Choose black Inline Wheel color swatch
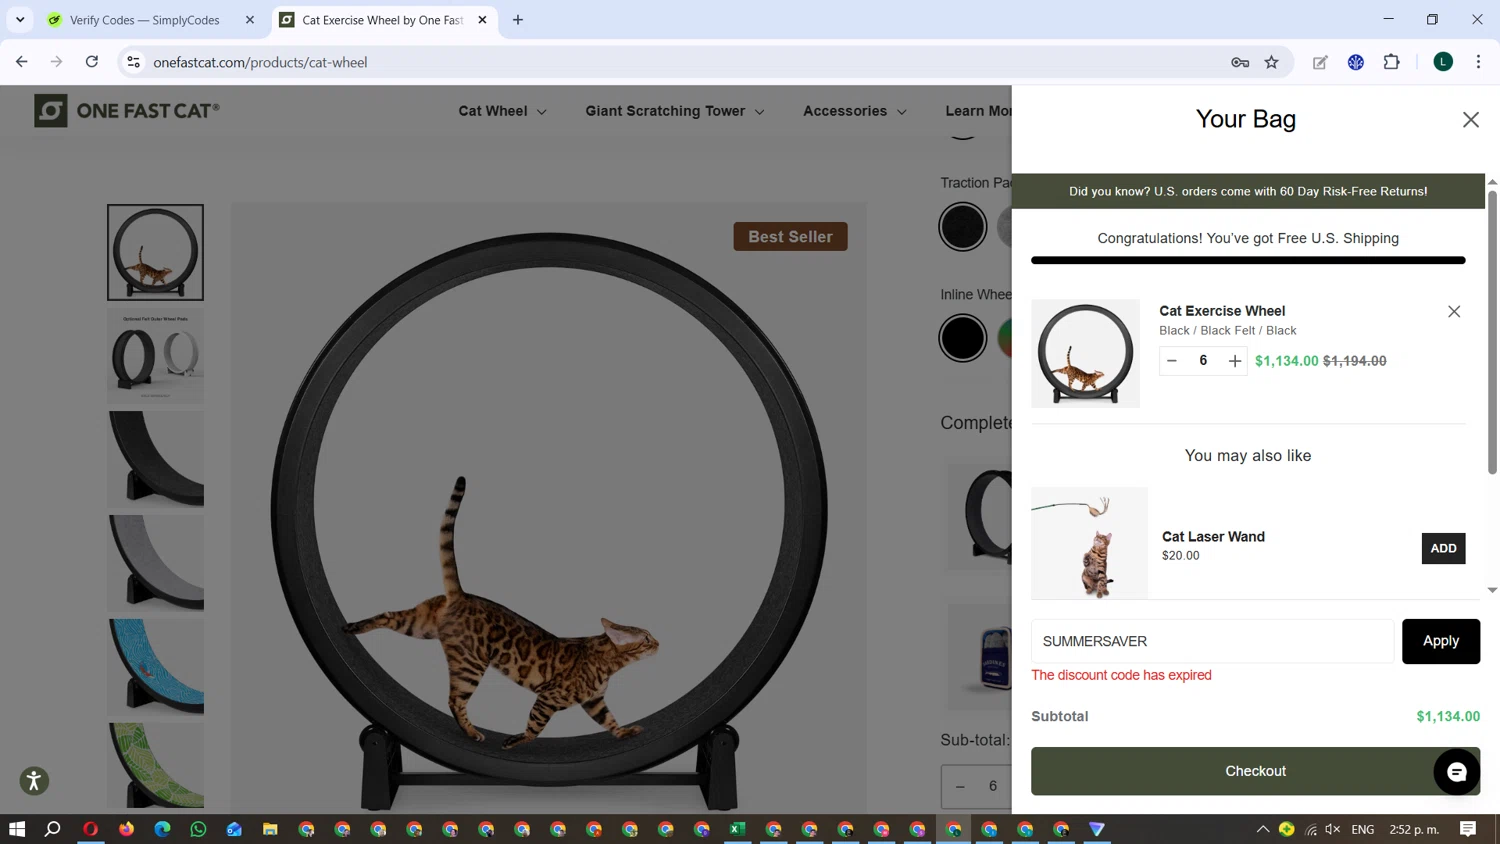 pos(963,338)
